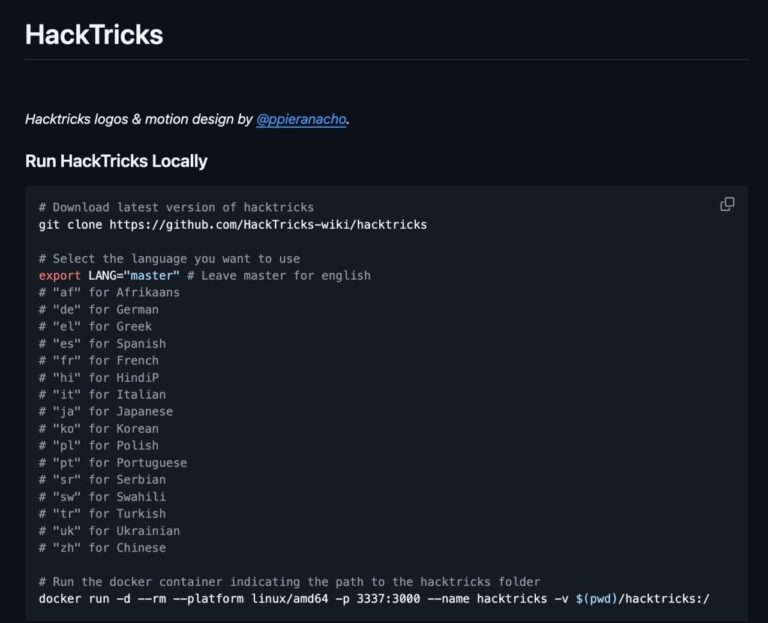The height and width of the screenshot is (623, 768).
Task: Click the Hacktricks logos & motion design text
Action: pyautogui.click(x=139, y=120)
